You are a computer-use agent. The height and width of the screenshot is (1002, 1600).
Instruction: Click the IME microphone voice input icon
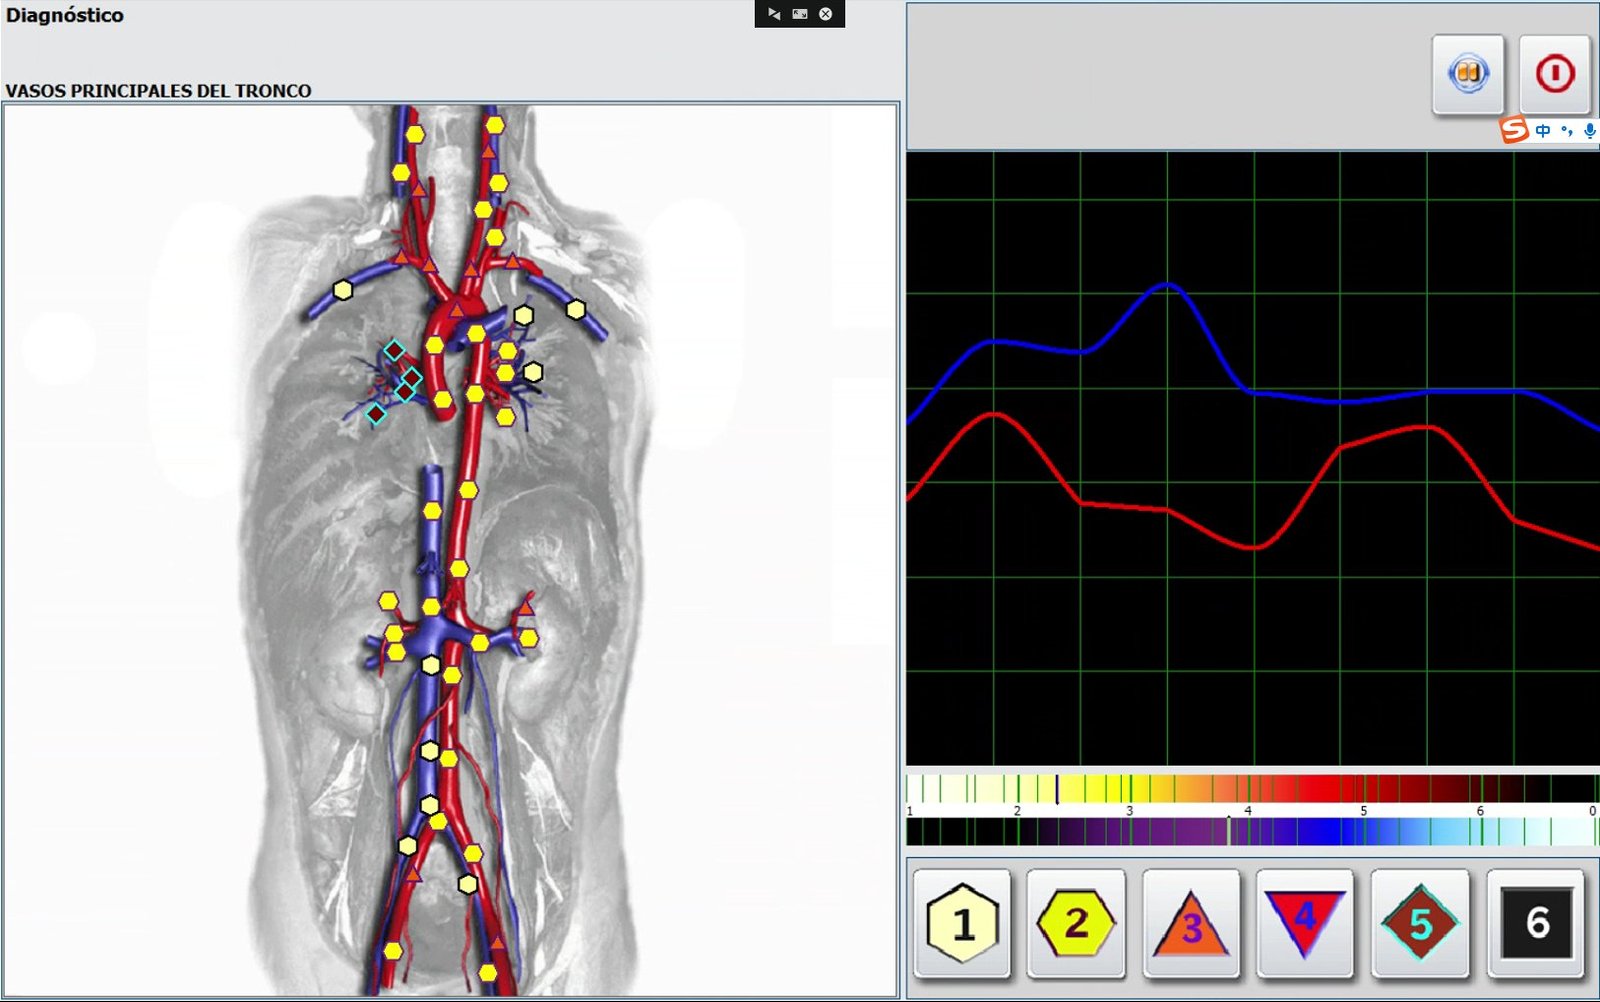[1589, 131]
